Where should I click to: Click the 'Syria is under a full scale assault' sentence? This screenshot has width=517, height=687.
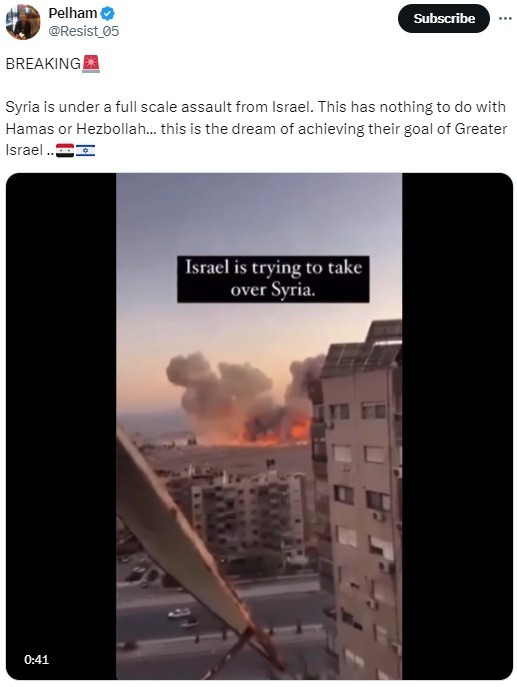[159, 107]
